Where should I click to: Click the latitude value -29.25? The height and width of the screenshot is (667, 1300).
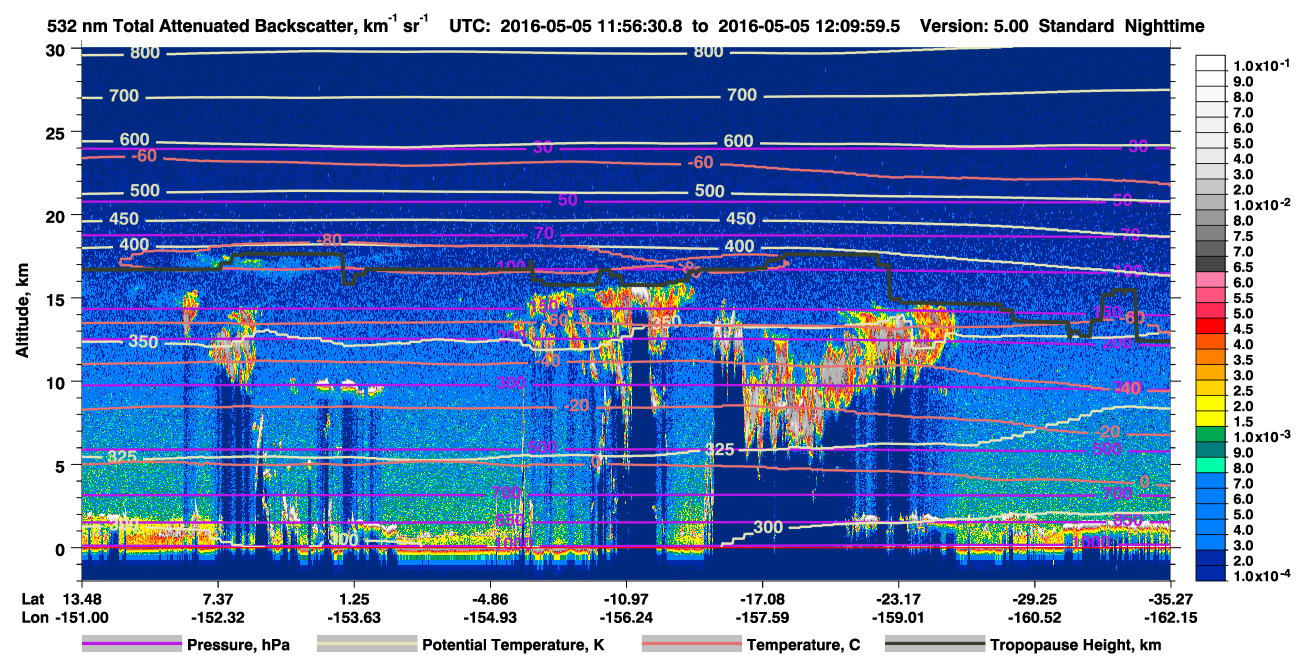click(1034, 601)
